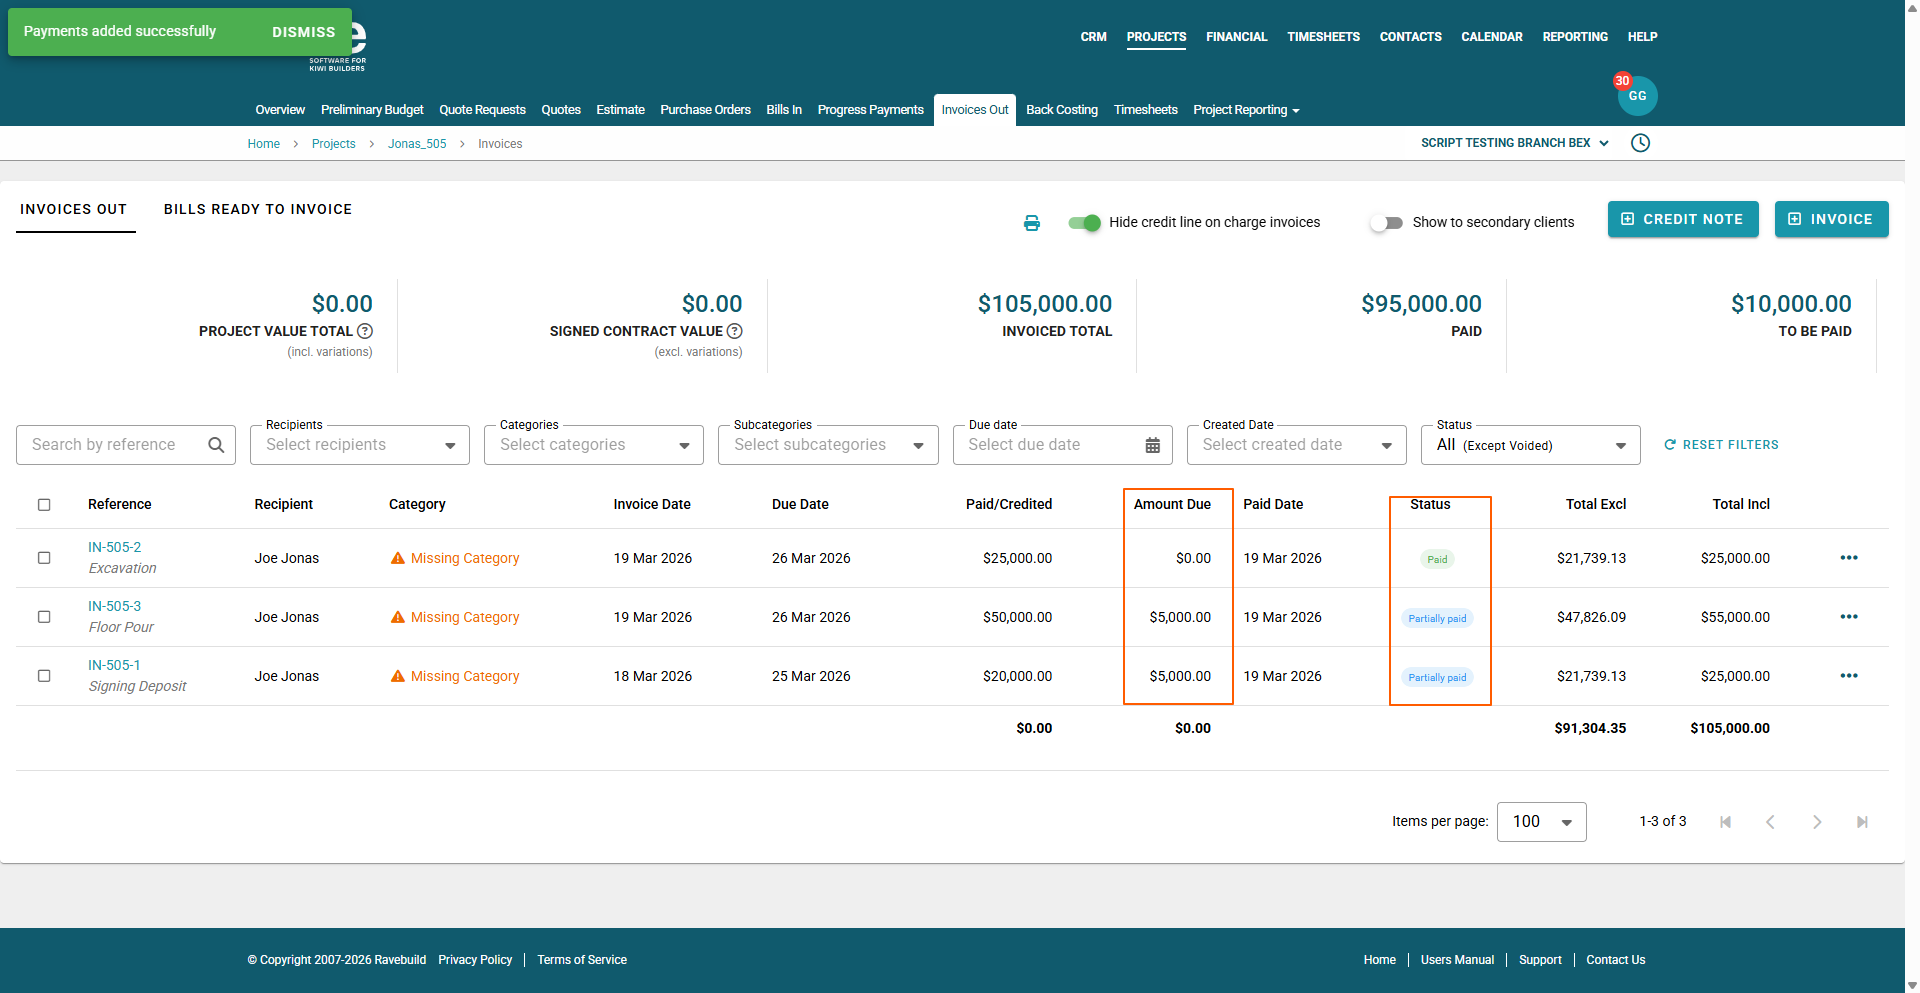The height and width of the screenshot is (993, 1920).
Task: Disable Hide credit line on charge invoices
Action: tap(1084, 223)
